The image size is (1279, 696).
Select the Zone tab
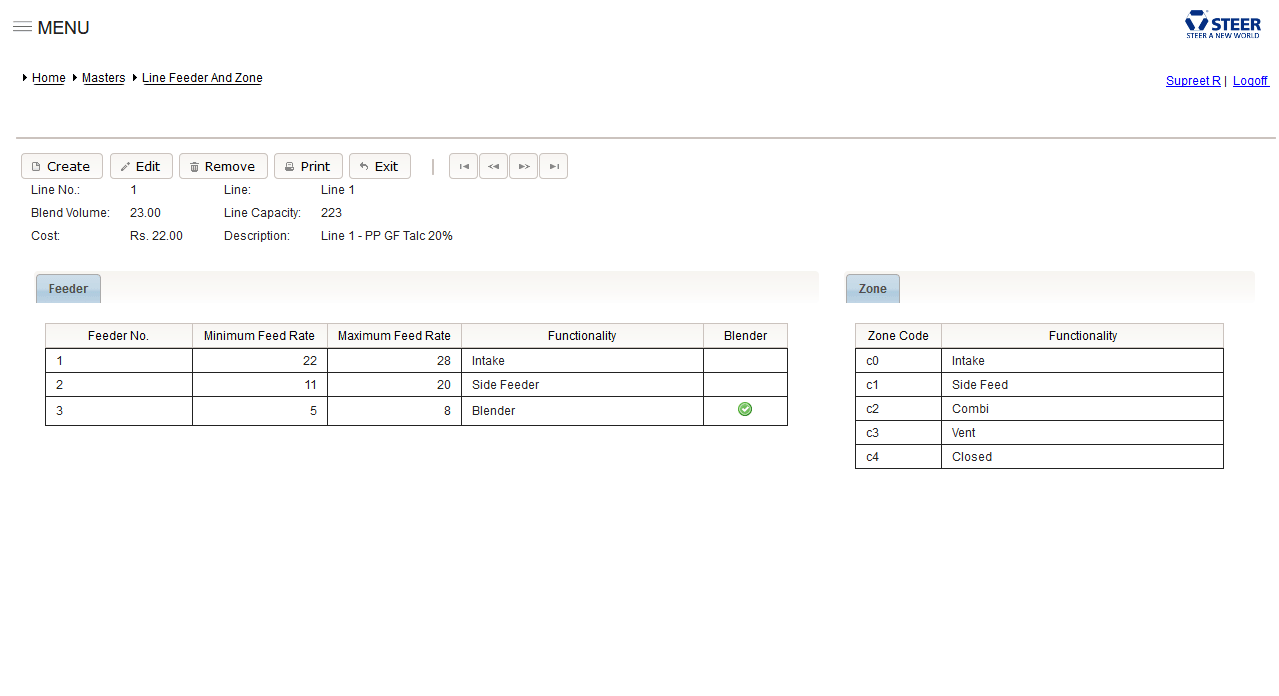pyautogui.click(x=872, y=289)
